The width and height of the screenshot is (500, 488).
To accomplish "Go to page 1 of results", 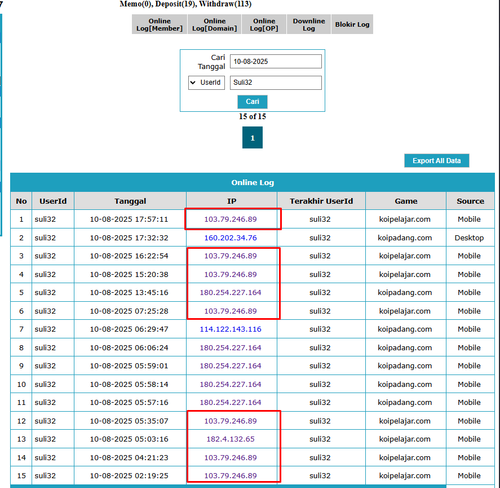I will 252,138.
